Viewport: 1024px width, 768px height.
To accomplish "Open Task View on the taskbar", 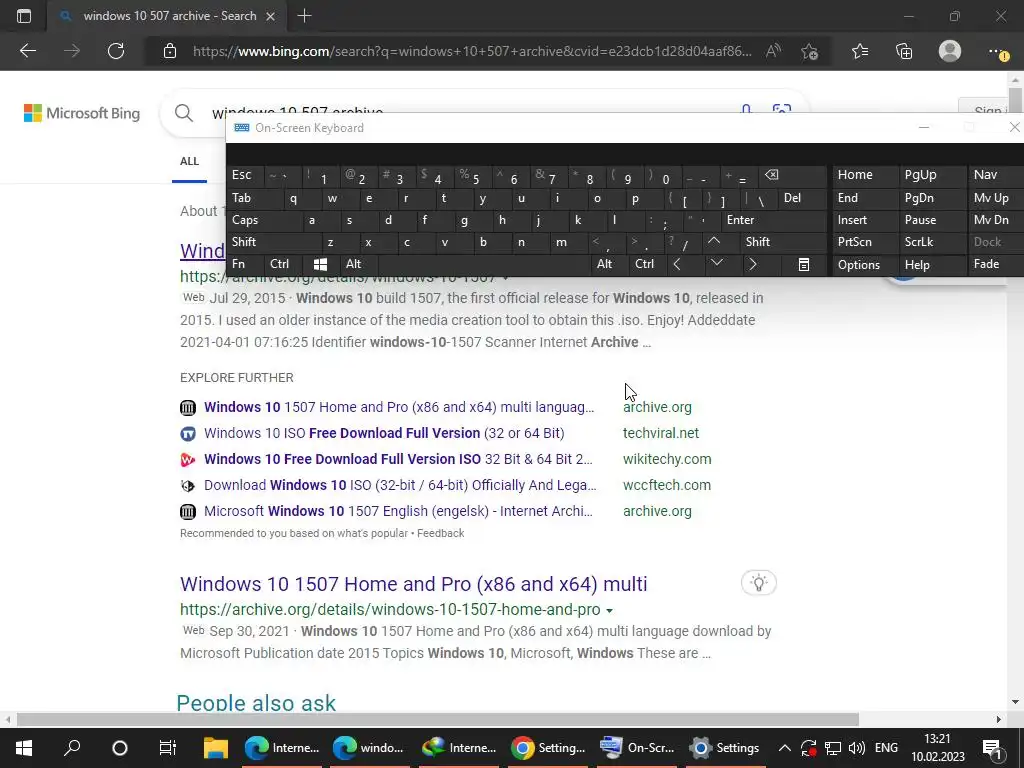I will [x=167, y=748].
